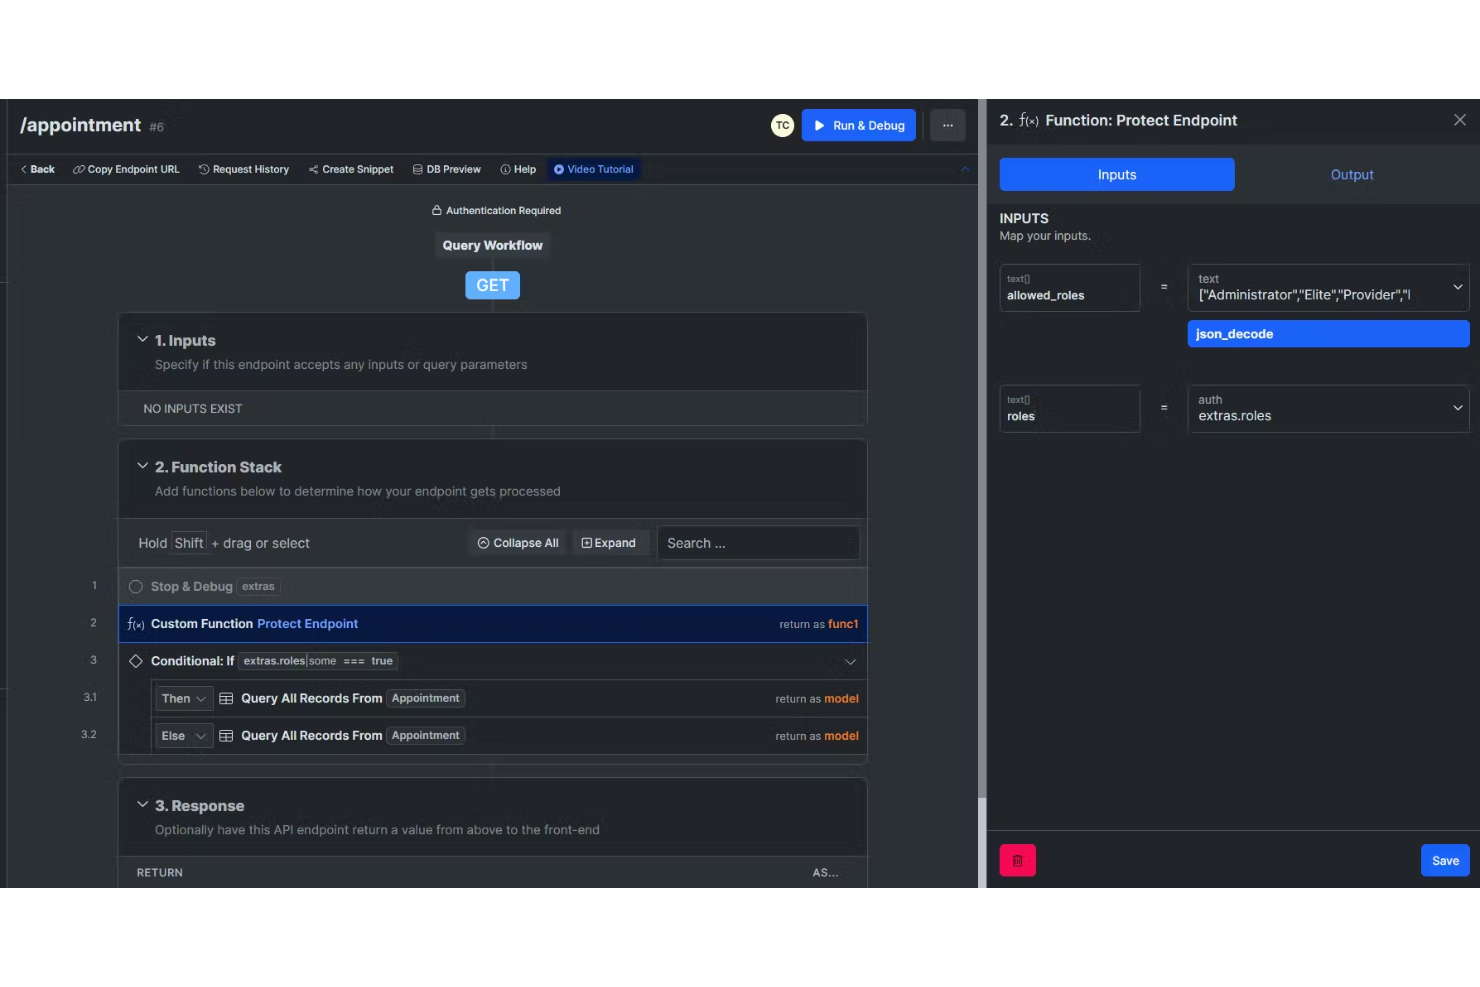The width and height of the screenshot is (1480, 987).
Task: Click the Run & Debug button
Action: pyautogui.click(x=858, y=125)
